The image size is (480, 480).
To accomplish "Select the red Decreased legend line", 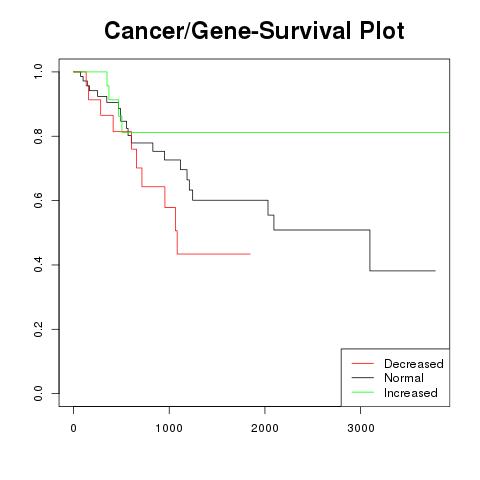I will (x=363, y=363).
